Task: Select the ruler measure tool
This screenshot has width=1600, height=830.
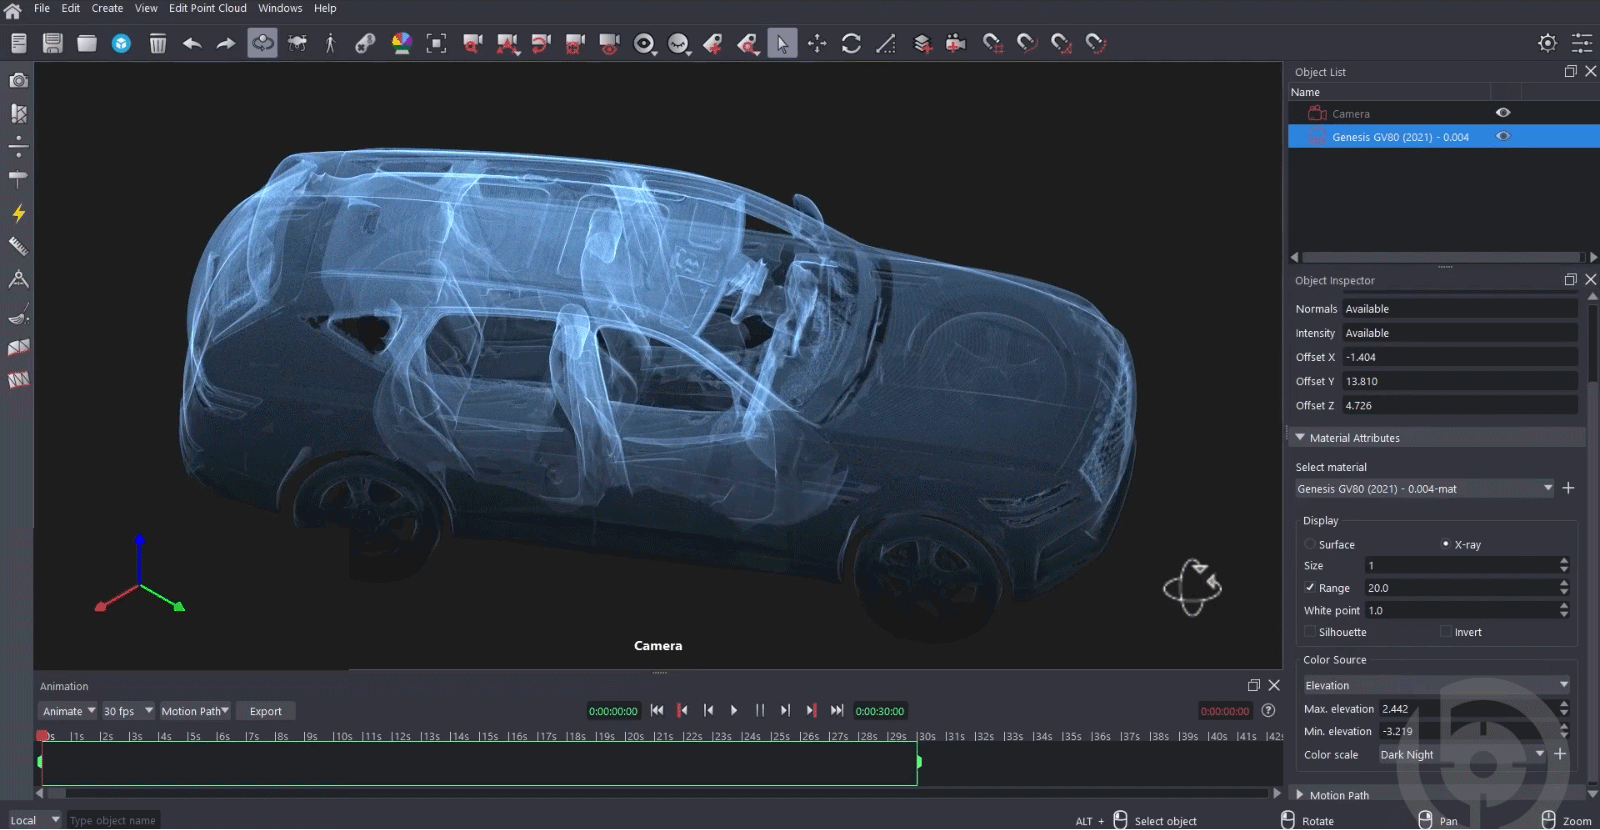Action: pyautogui.click(x=18, y=246)
